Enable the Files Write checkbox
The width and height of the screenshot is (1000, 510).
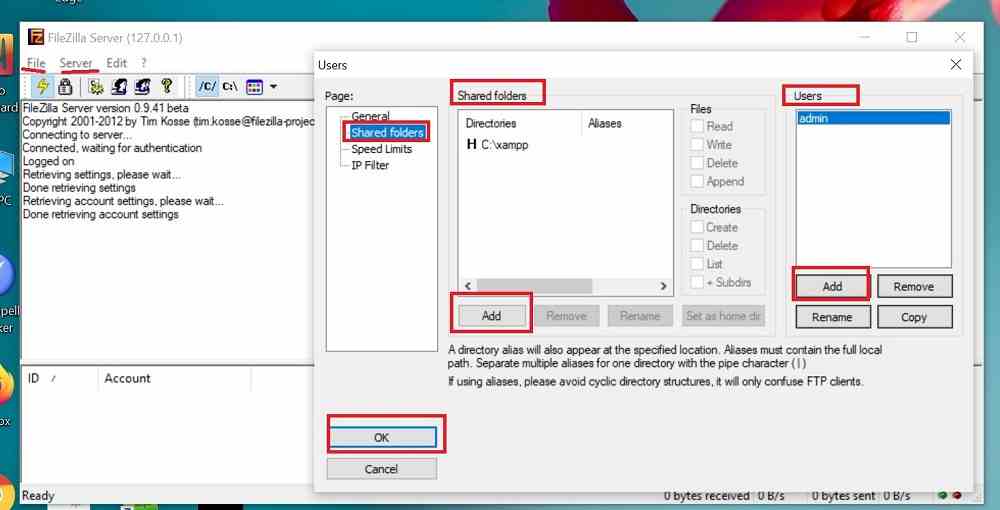point(697,145)
